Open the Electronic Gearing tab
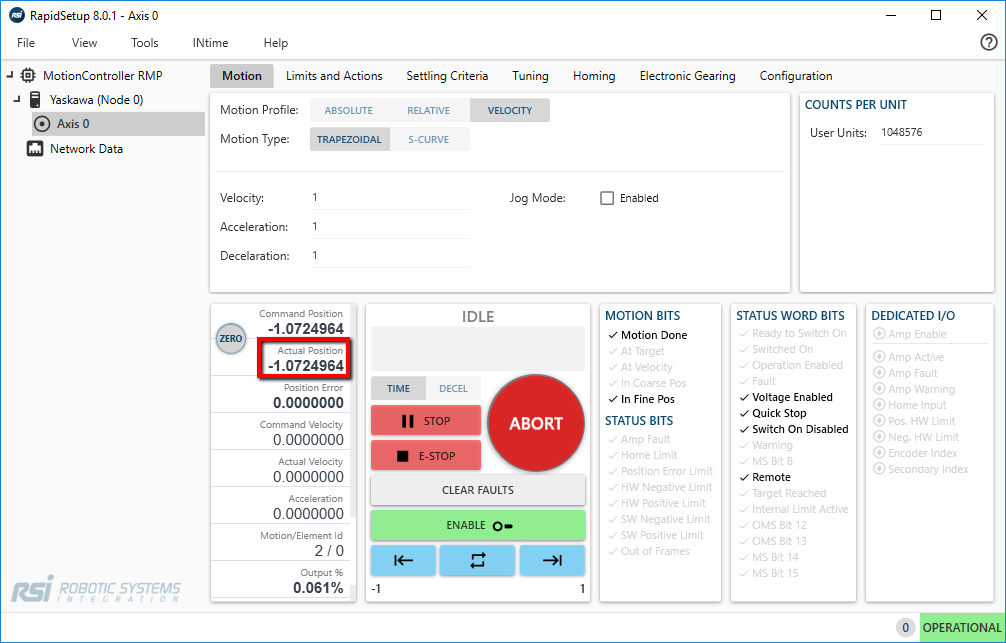The height and width of the screenshot is (643, 1006). click(x=687, y=76)
